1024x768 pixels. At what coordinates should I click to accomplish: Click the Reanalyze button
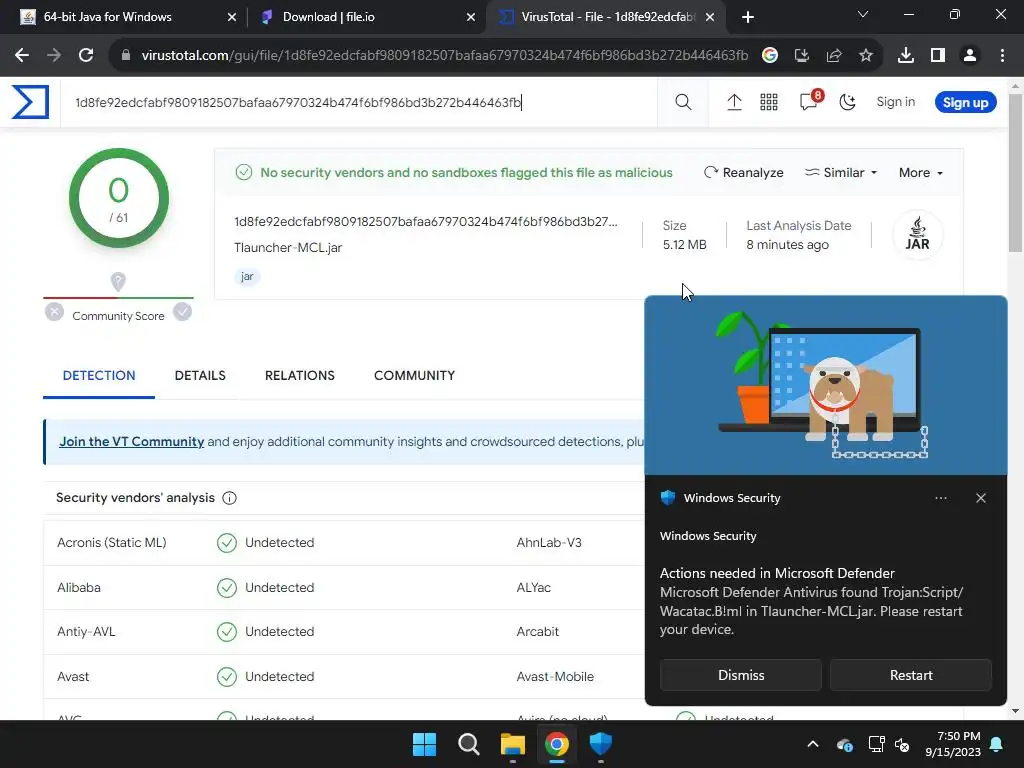coord(743,172)
